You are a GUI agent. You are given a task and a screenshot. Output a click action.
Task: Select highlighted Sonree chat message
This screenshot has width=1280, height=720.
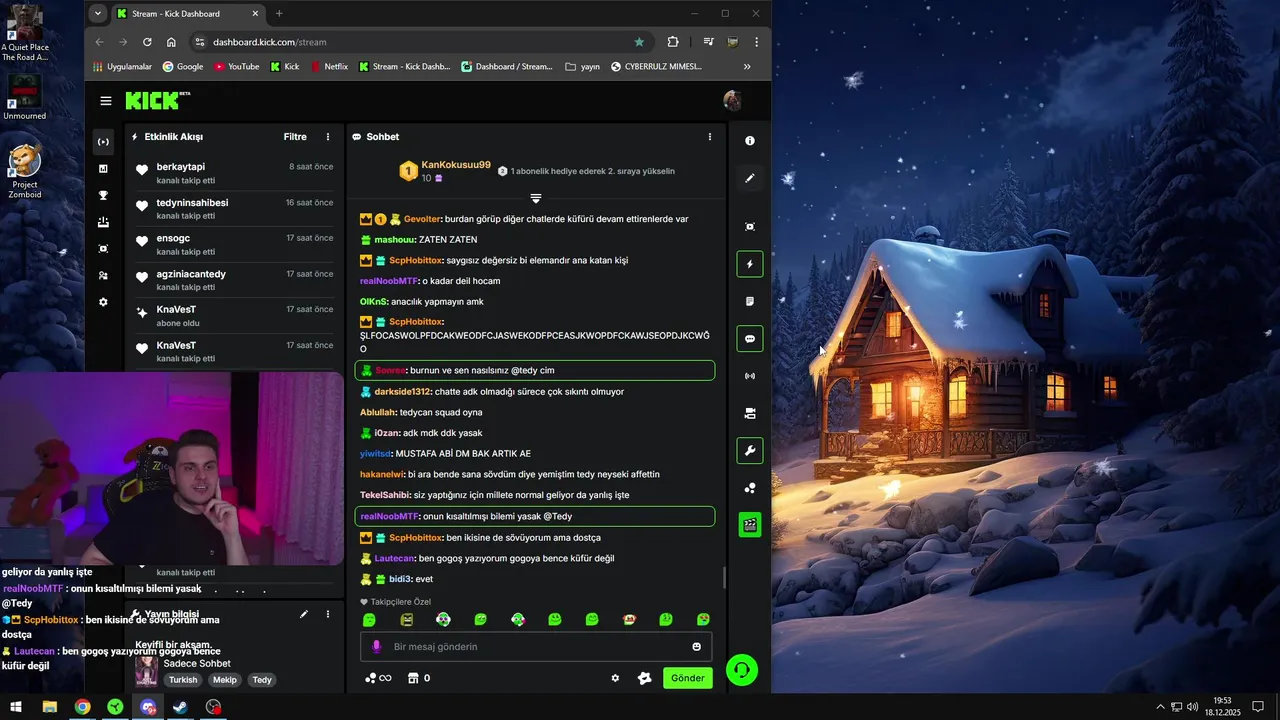[535, 370]
